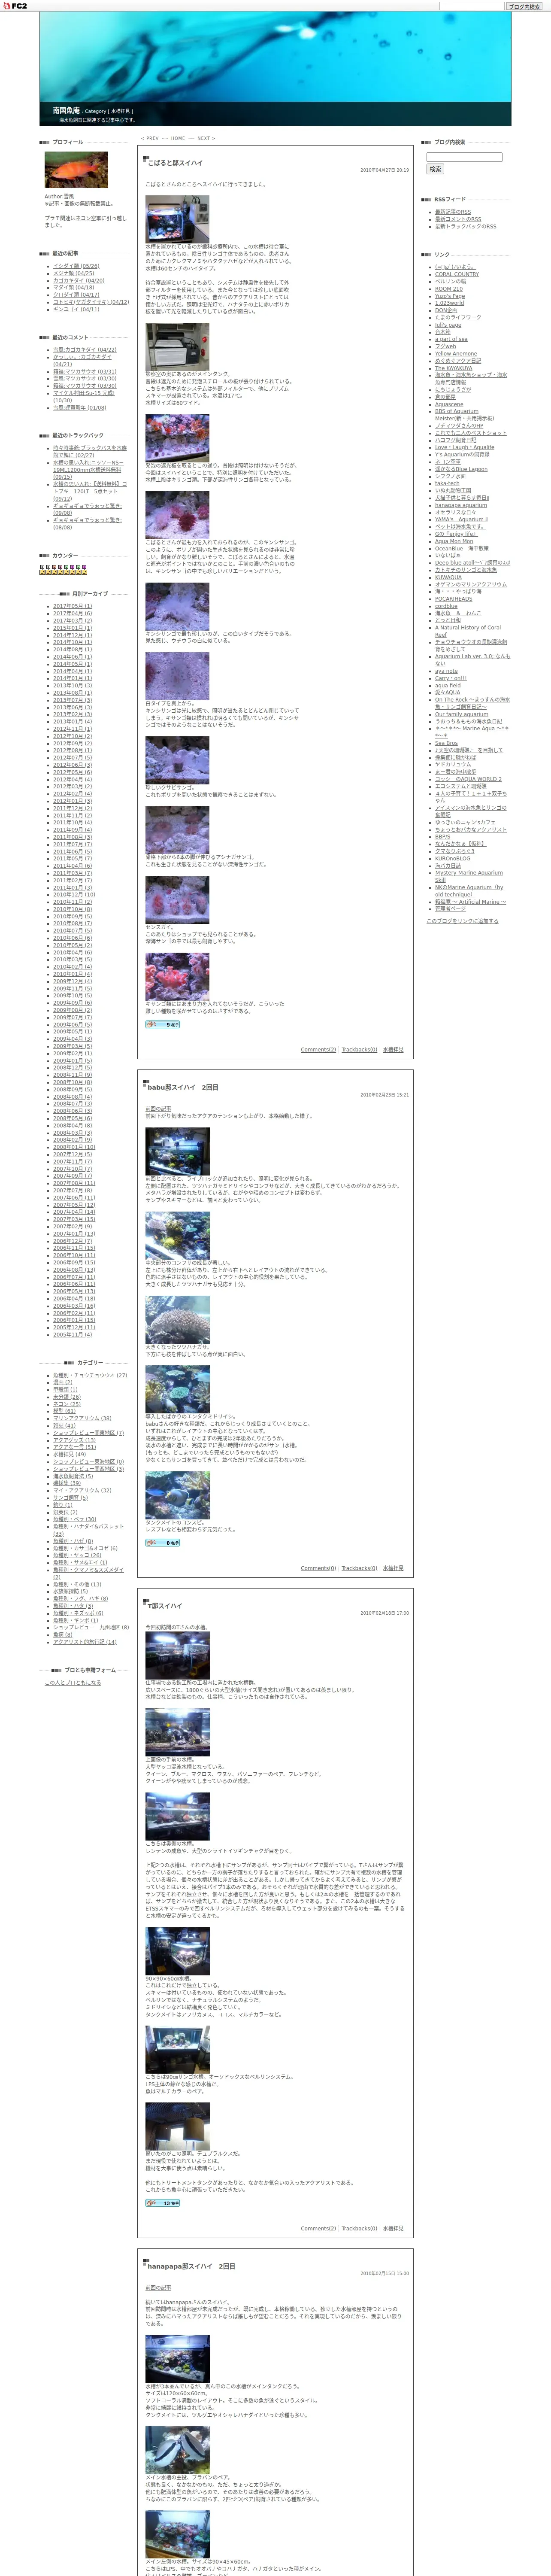
Task: Open recent post インダイ類 (05/26)
Action: click(x=76, y=266)
